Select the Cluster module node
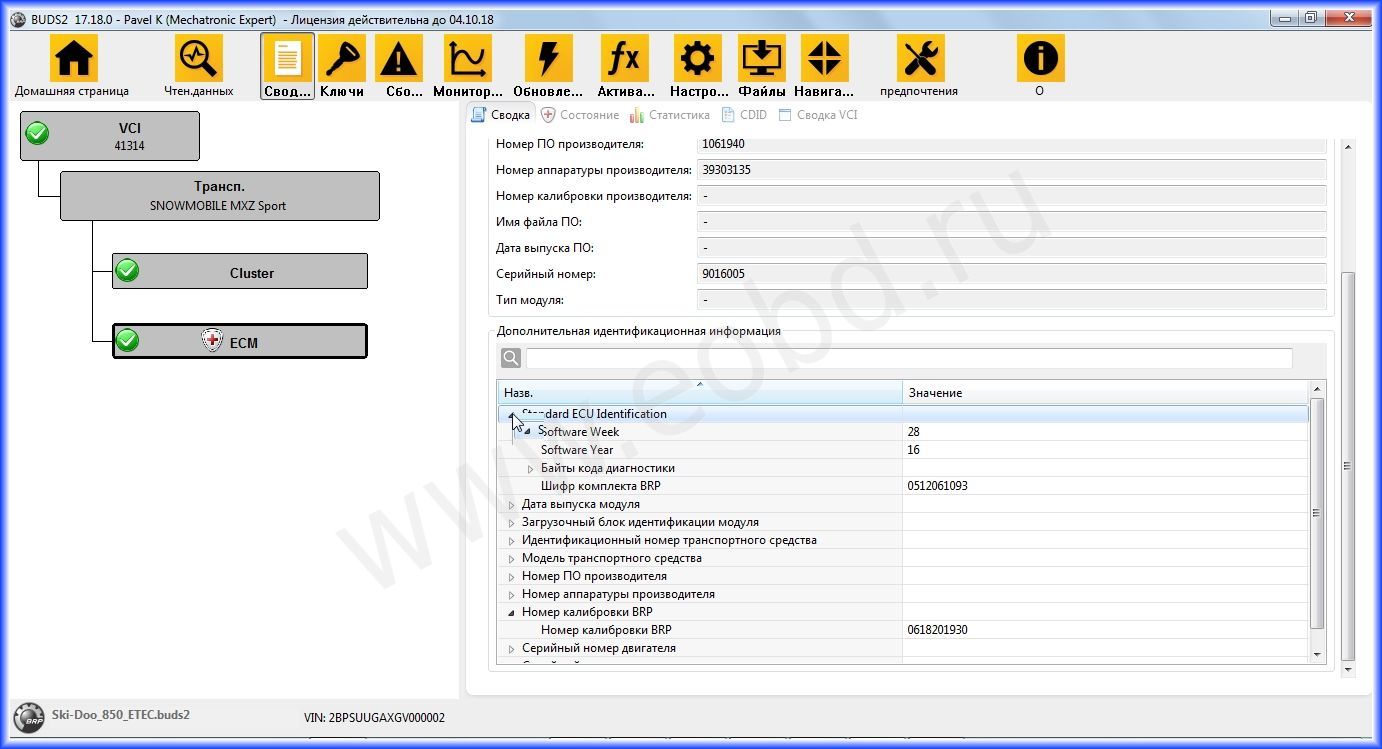The image size is (1382, 749). point(239,271)
